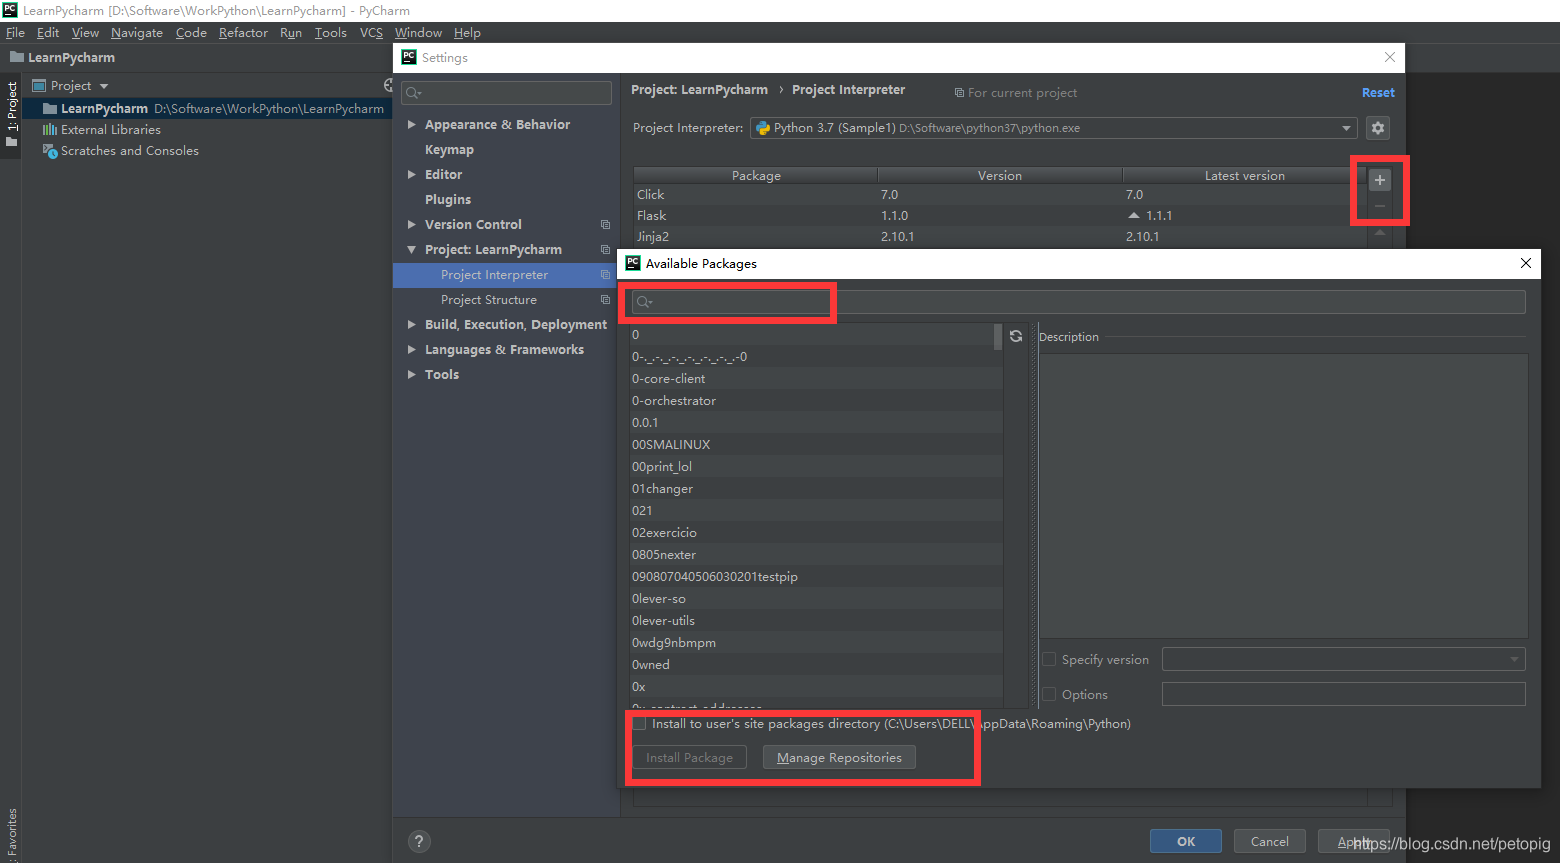Image resolution: width=1560 pixels, height=863 pixels.
Task: Click the Scratches and Consoles icon
Action: 49,151
